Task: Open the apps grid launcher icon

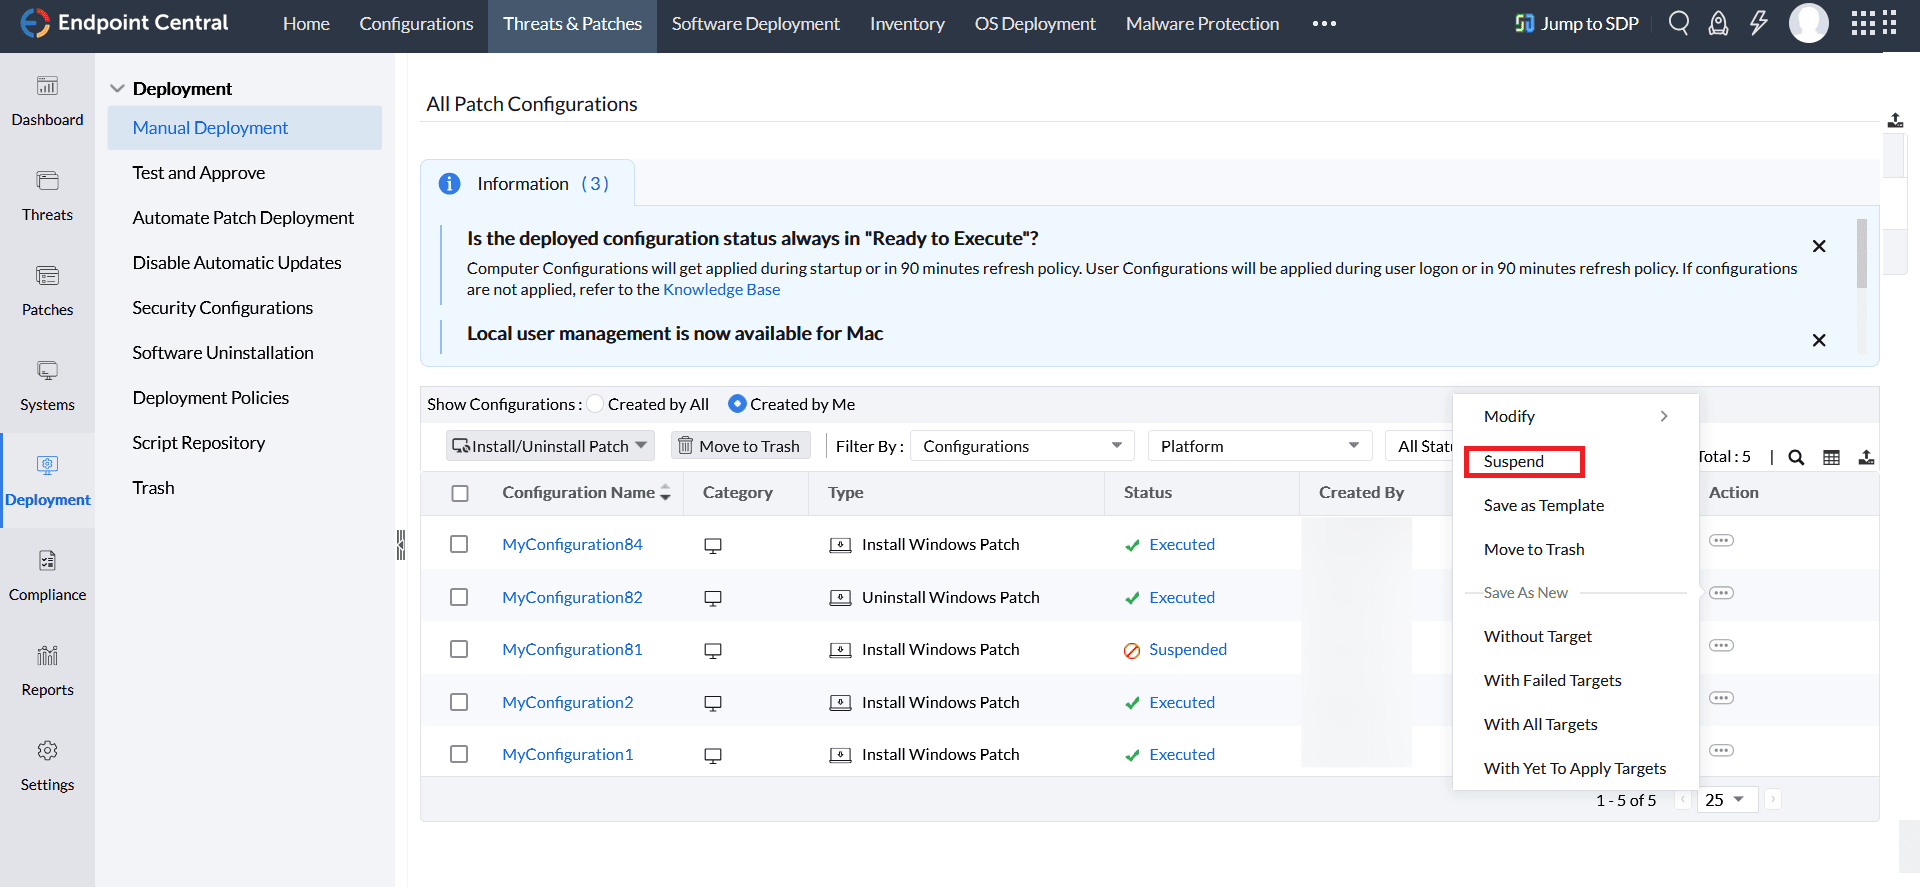Action: pos(1873,23)
